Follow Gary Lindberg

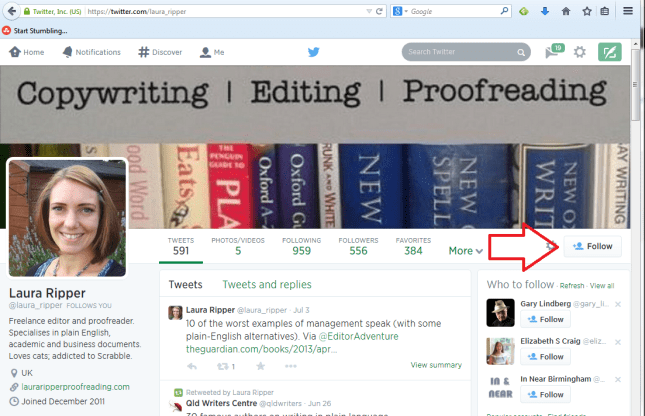[x=545, y=319]
